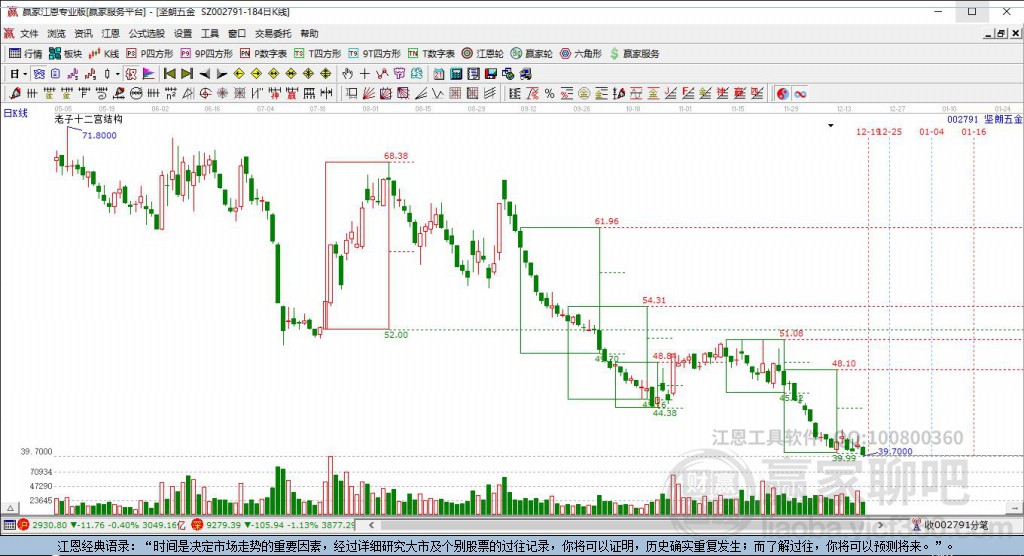Select the percentage % tool
Viewport: 1024px width, 556px height.
click(549, 93)
